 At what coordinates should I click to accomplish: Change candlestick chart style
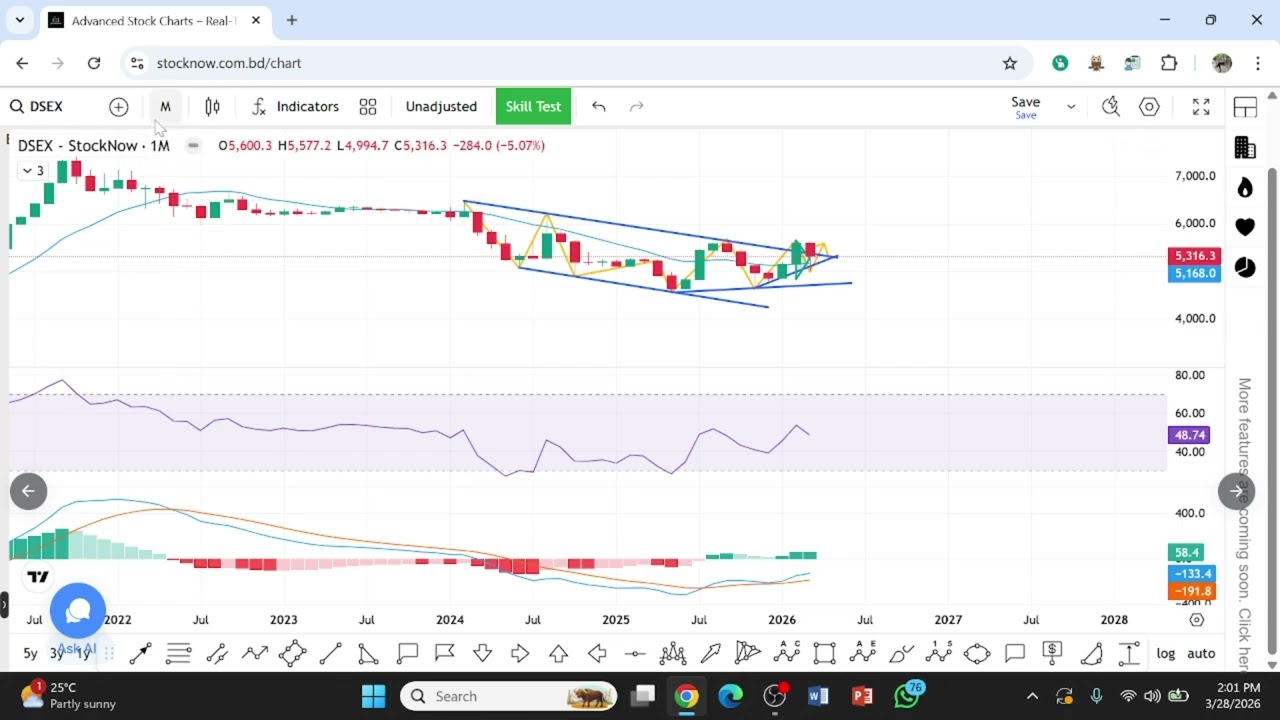pyautogui.click(x=212, y=106)
